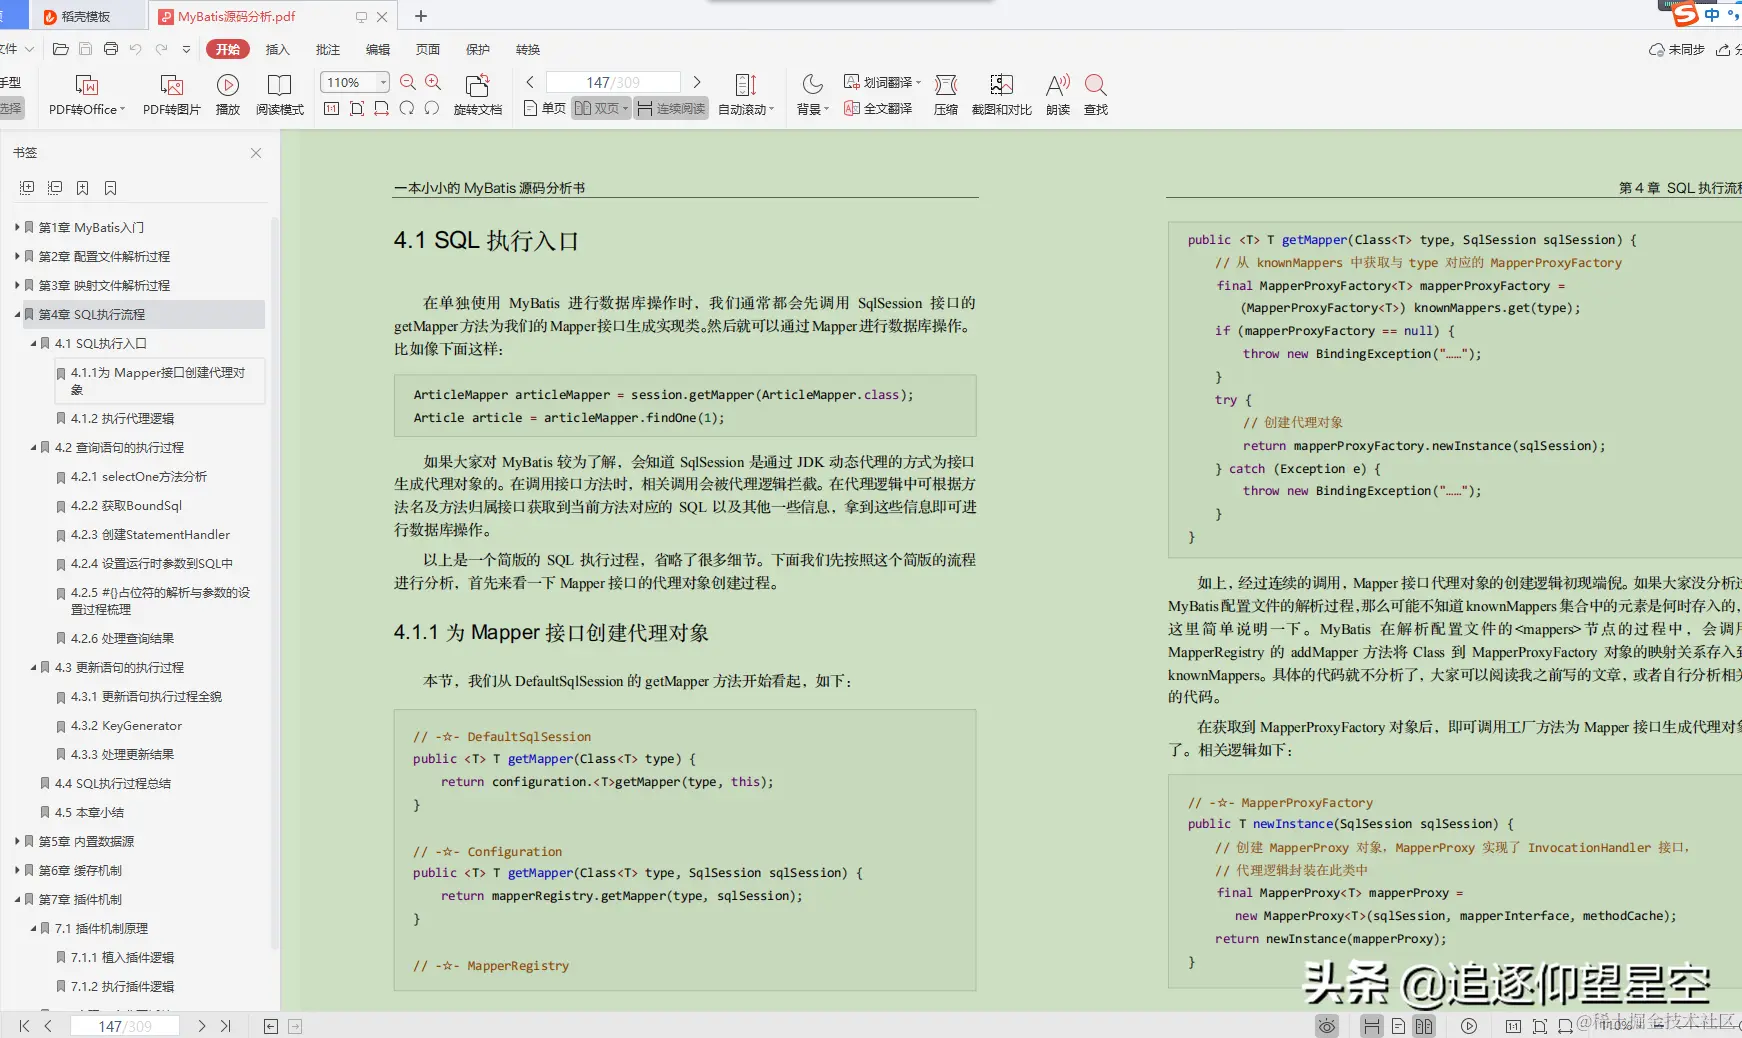Image resolution: width=1742 pixels, height=1038 pixels.
Task: Toggle continuous reading in status bar
Action: 1372,1026
